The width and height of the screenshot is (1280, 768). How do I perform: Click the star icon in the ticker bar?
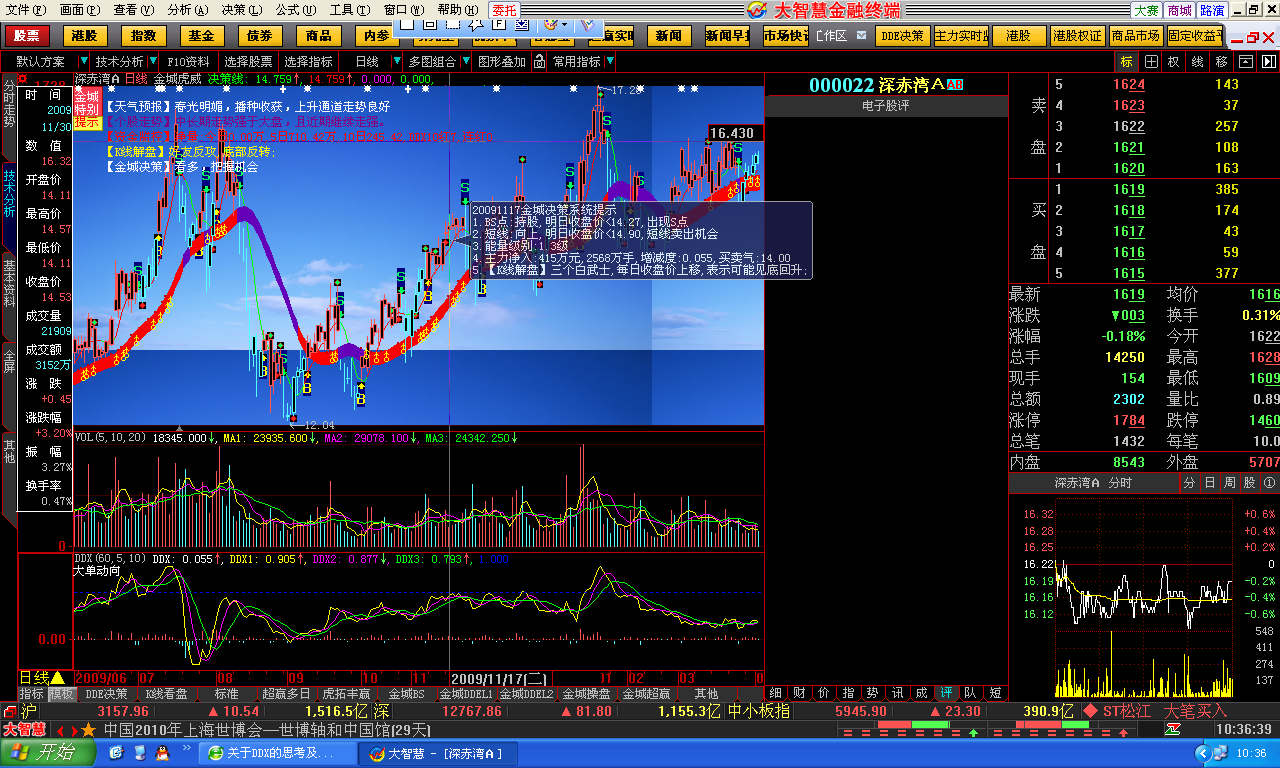click(x=89, y=730)
